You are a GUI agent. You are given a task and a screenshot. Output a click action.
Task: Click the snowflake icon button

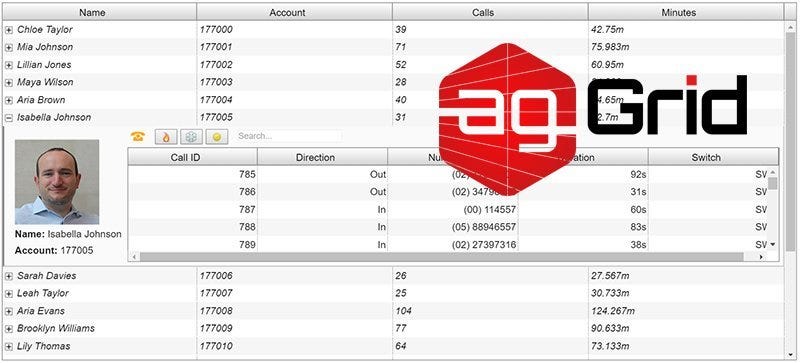coord(191,136)
